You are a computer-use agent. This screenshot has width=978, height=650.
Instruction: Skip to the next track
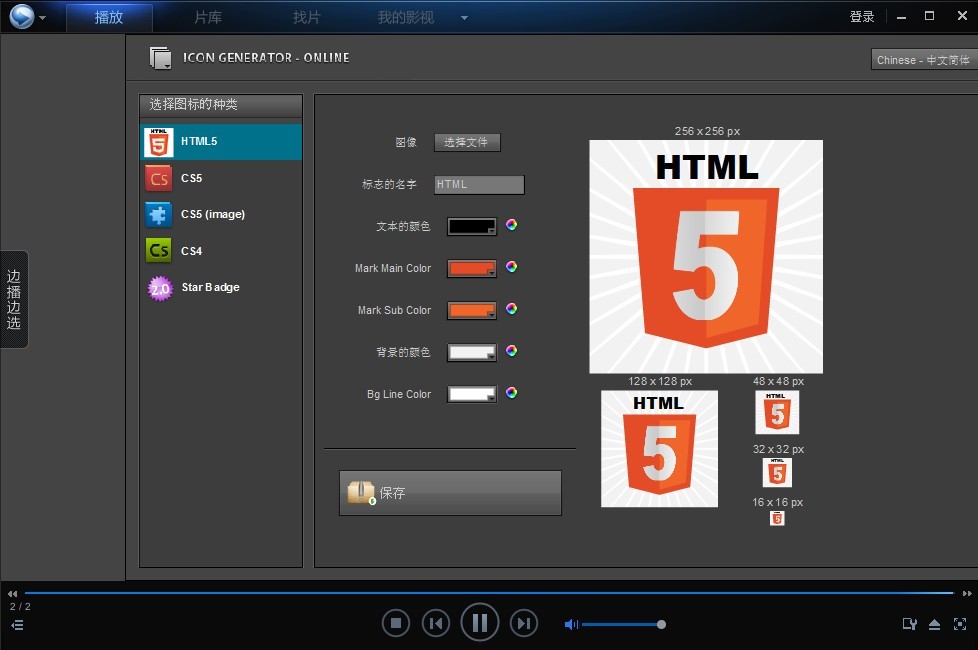(x=524, y=623)
